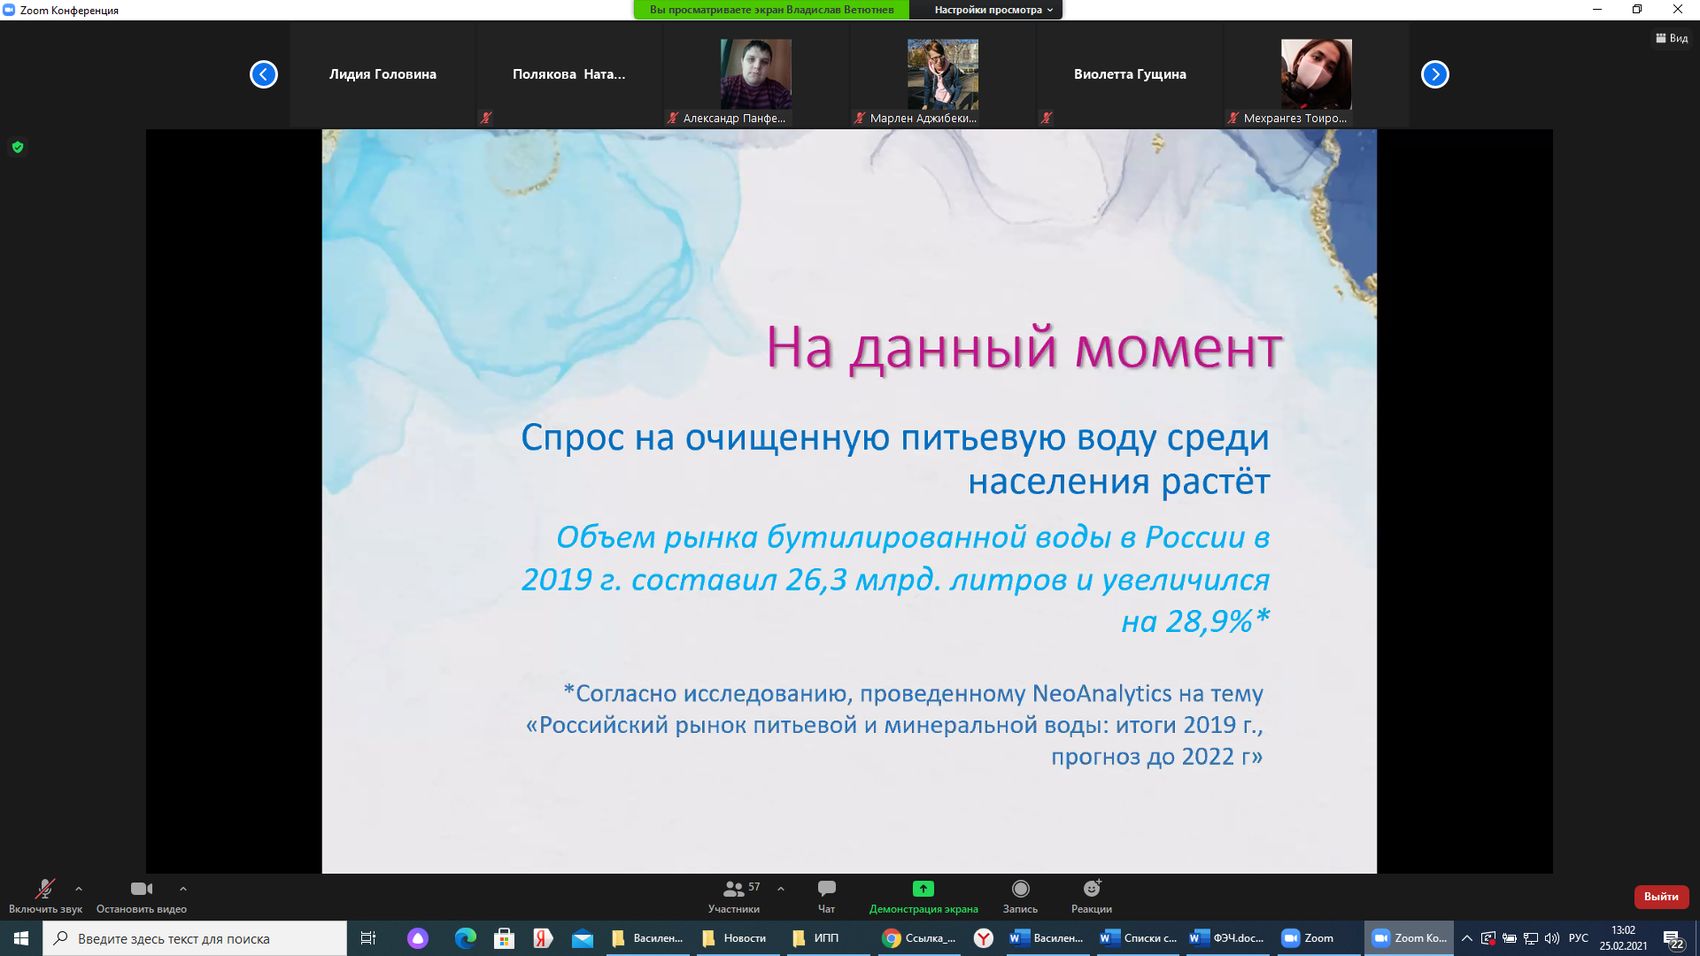Unmute microphone (Включить звук)
The width and height of the screenshot is (1700, 956).
45,889
